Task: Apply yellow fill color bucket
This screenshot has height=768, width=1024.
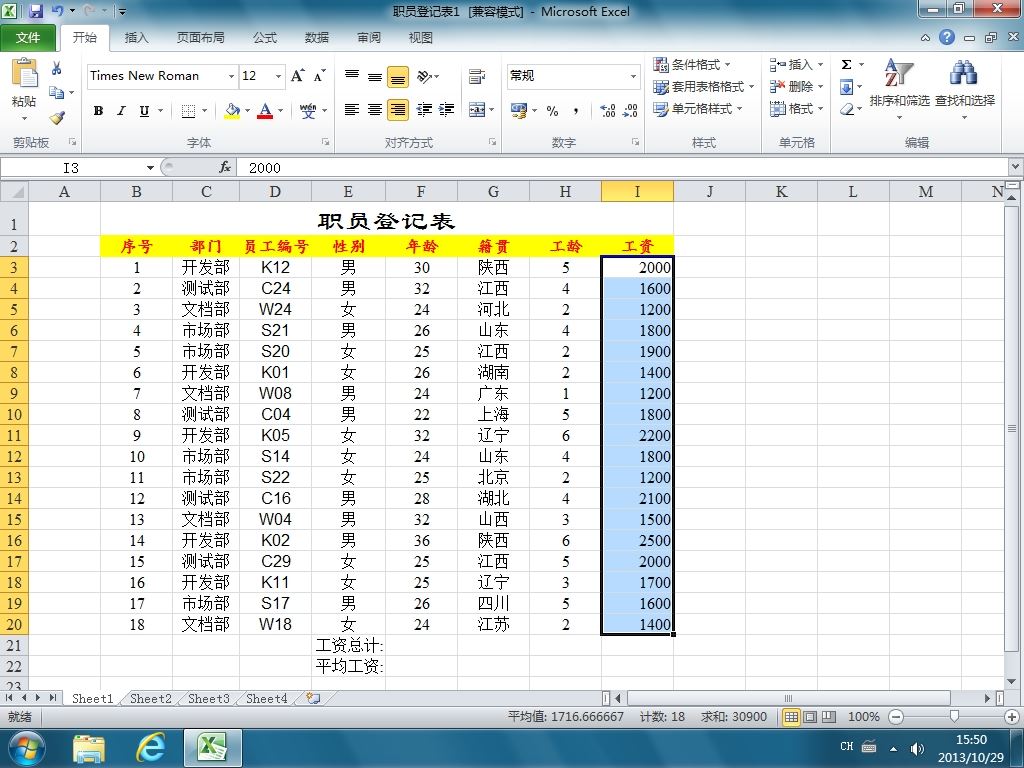Action: (232, 110)
